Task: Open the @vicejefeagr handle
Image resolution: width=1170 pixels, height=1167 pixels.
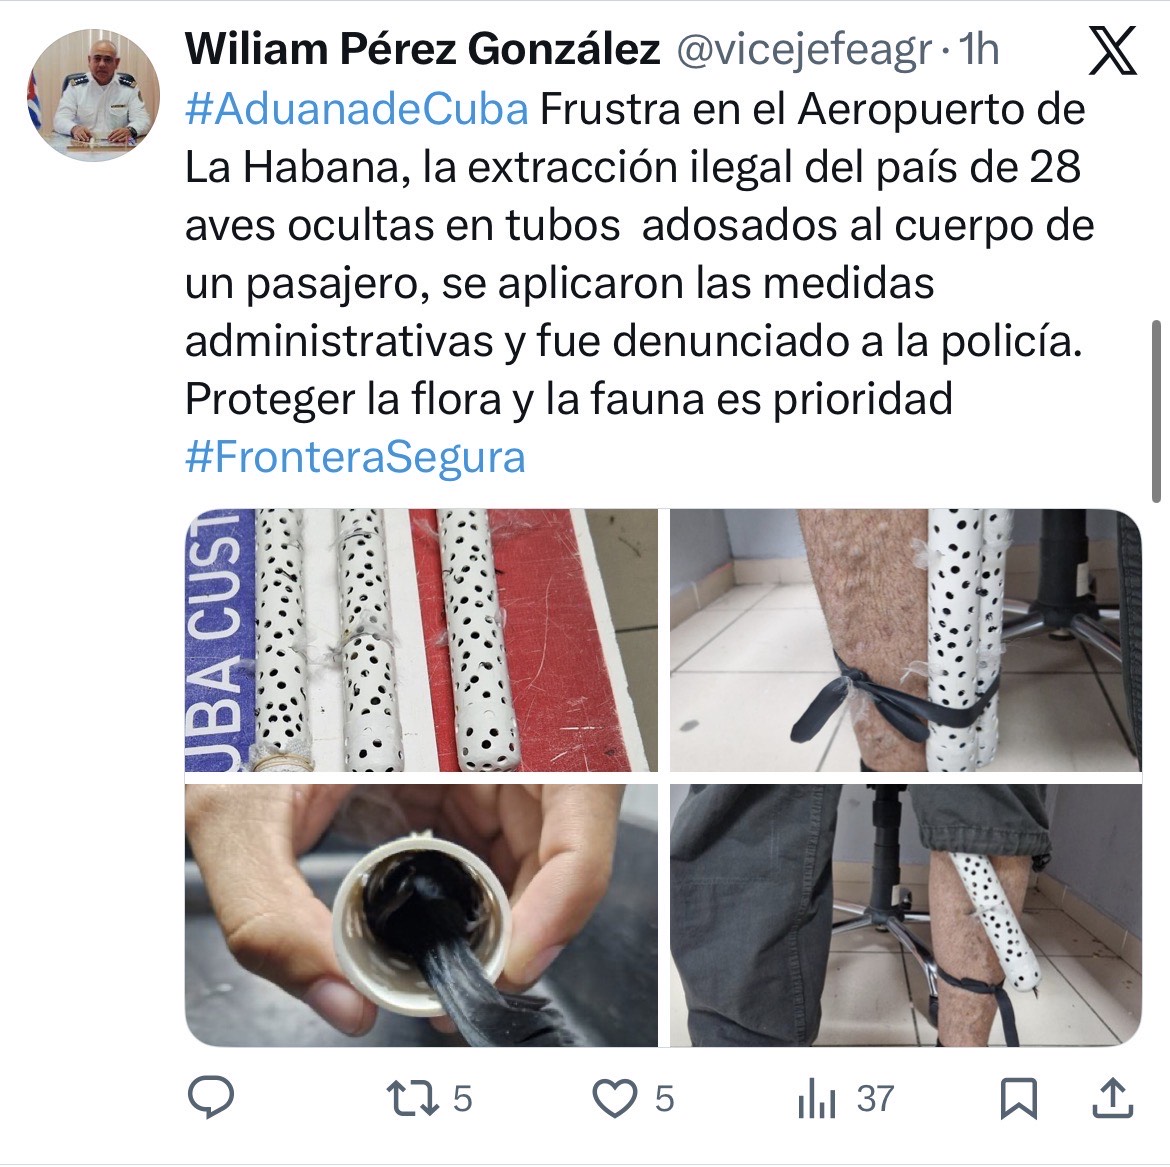Action: [x=804, y=50]
